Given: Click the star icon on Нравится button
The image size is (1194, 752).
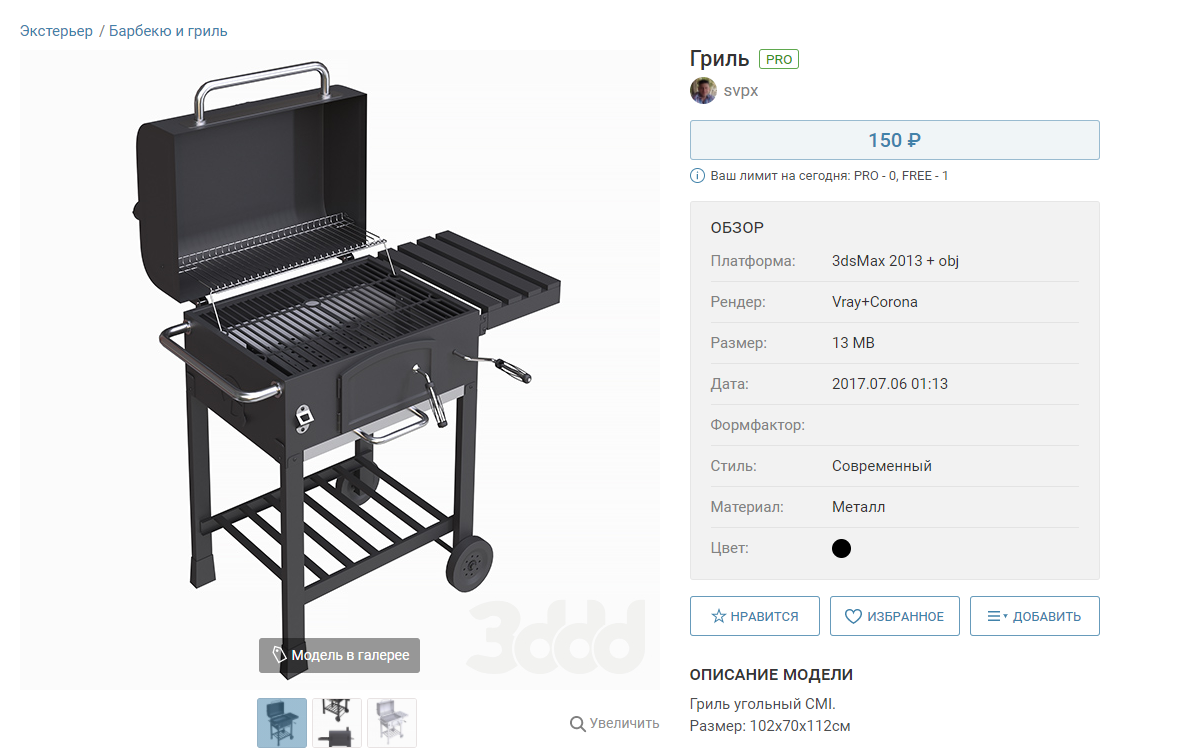Looking at the screenshot, I should click(718, 616).
